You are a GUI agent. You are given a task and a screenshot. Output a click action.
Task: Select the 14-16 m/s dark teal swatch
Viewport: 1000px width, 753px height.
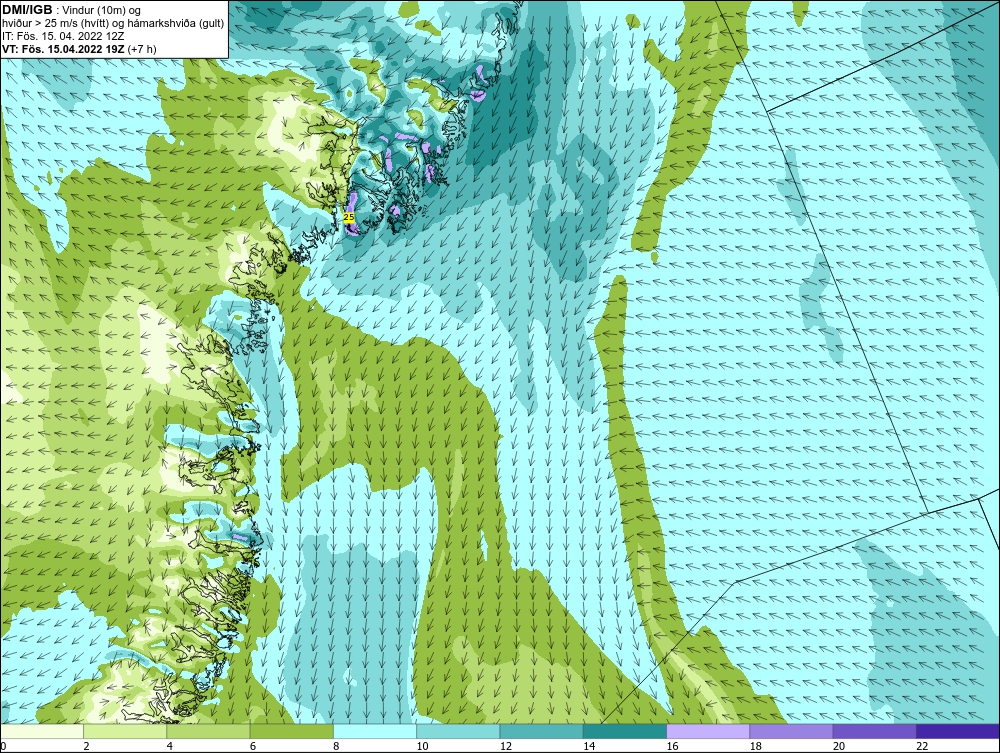coord(624,731)
